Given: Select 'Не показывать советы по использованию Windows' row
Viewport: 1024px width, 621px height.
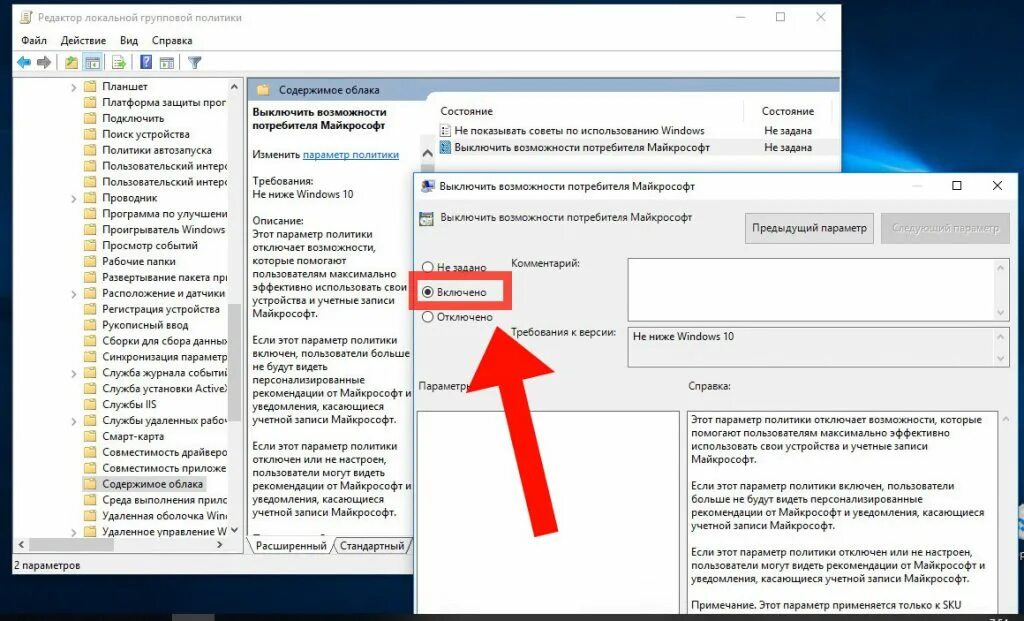Looking at the screenshot, I should [579, 131].
